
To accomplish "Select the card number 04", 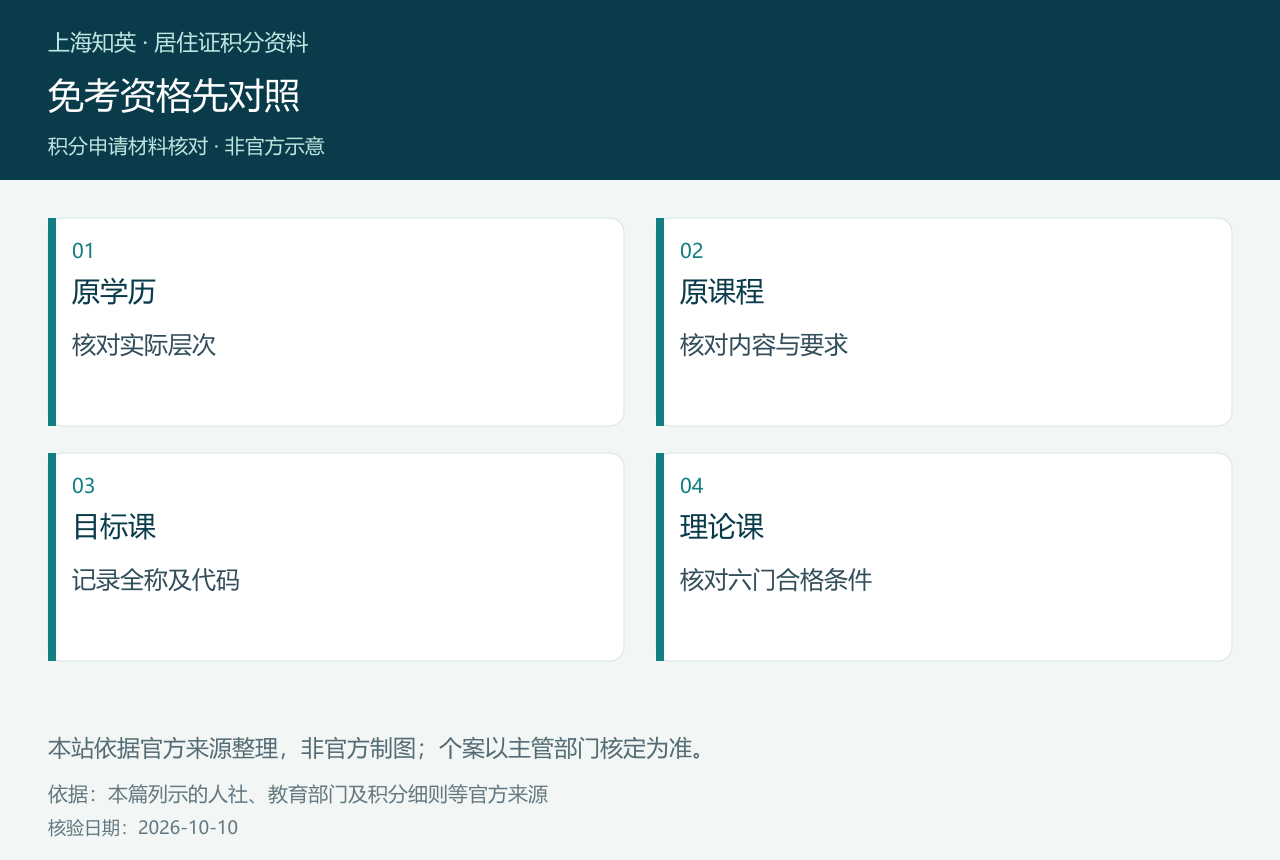I will click(692, 486).
